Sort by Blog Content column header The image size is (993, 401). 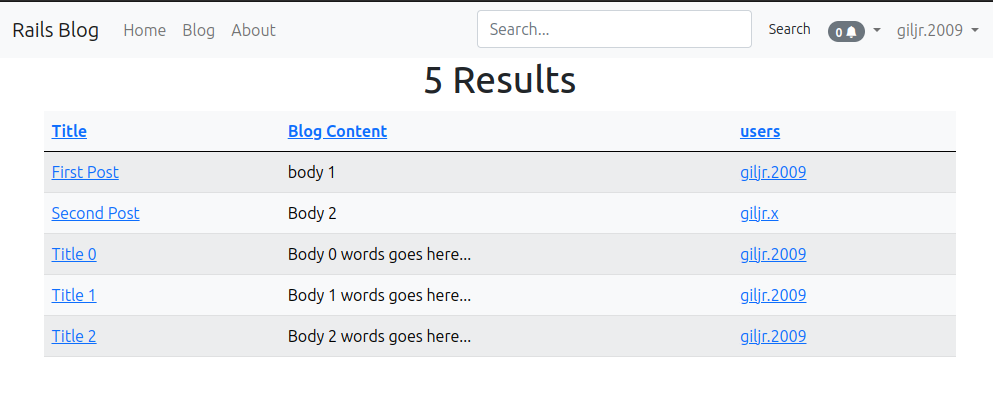coord(337,131)
